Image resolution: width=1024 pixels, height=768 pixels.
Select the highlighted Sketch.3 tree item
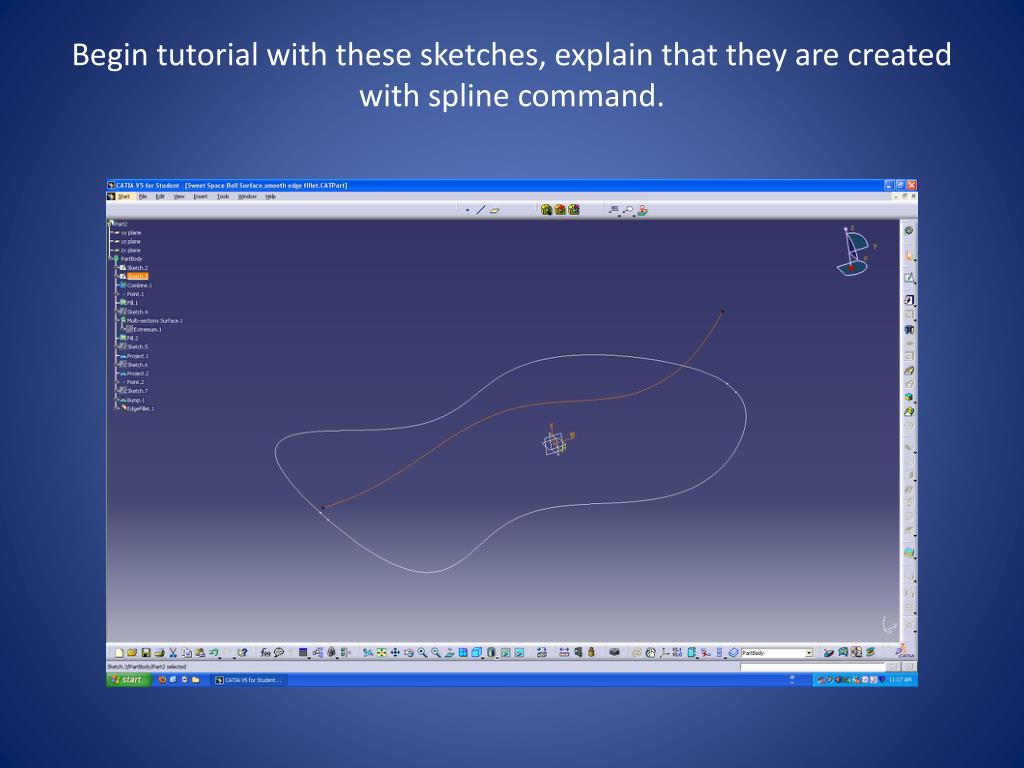[137, 276]
